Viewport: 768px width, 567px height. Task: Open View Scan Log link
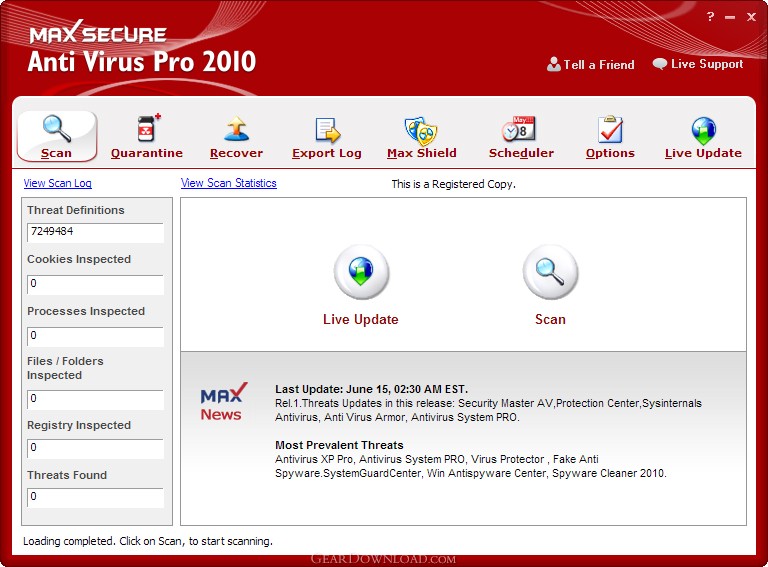(57, 183)
